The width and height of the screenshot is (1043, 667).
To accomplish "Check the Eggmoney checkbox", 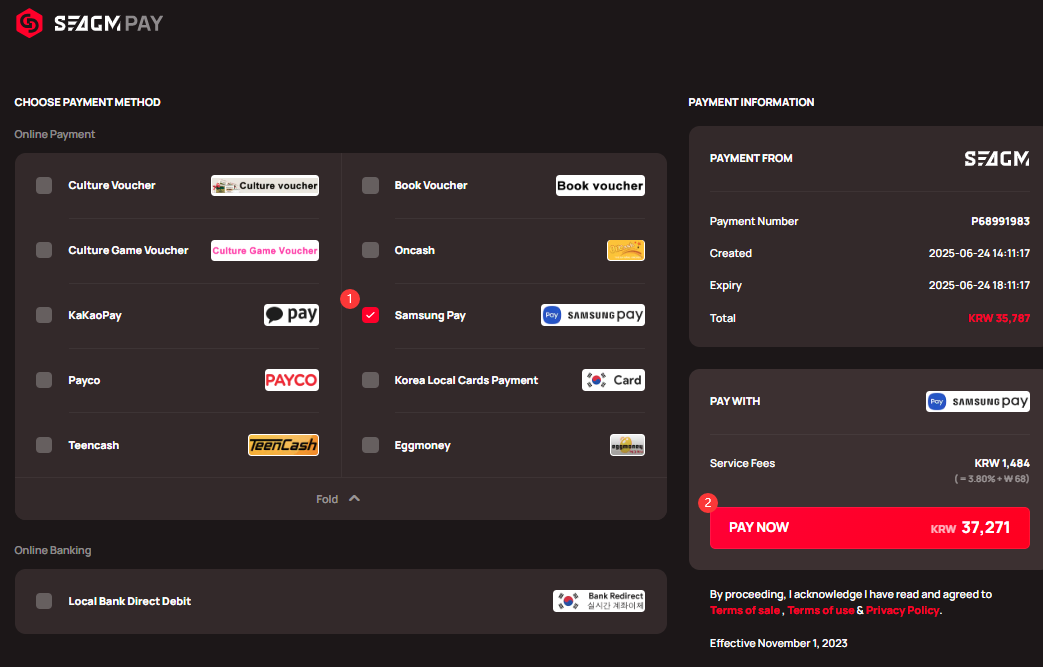I will point(371,445).
